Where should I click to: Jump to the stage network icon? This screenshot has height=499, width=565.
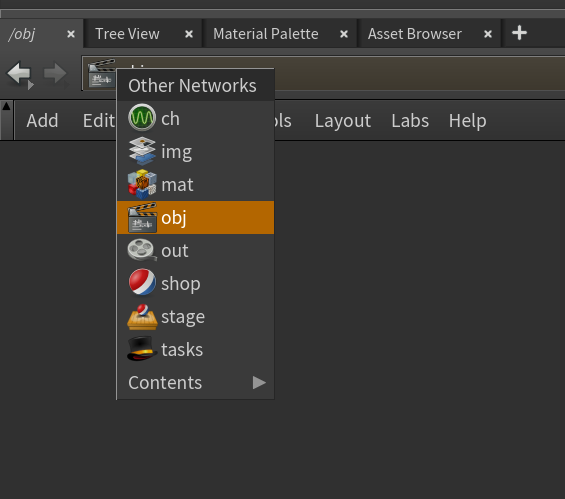pyautogui.click(x=142, y=317)
